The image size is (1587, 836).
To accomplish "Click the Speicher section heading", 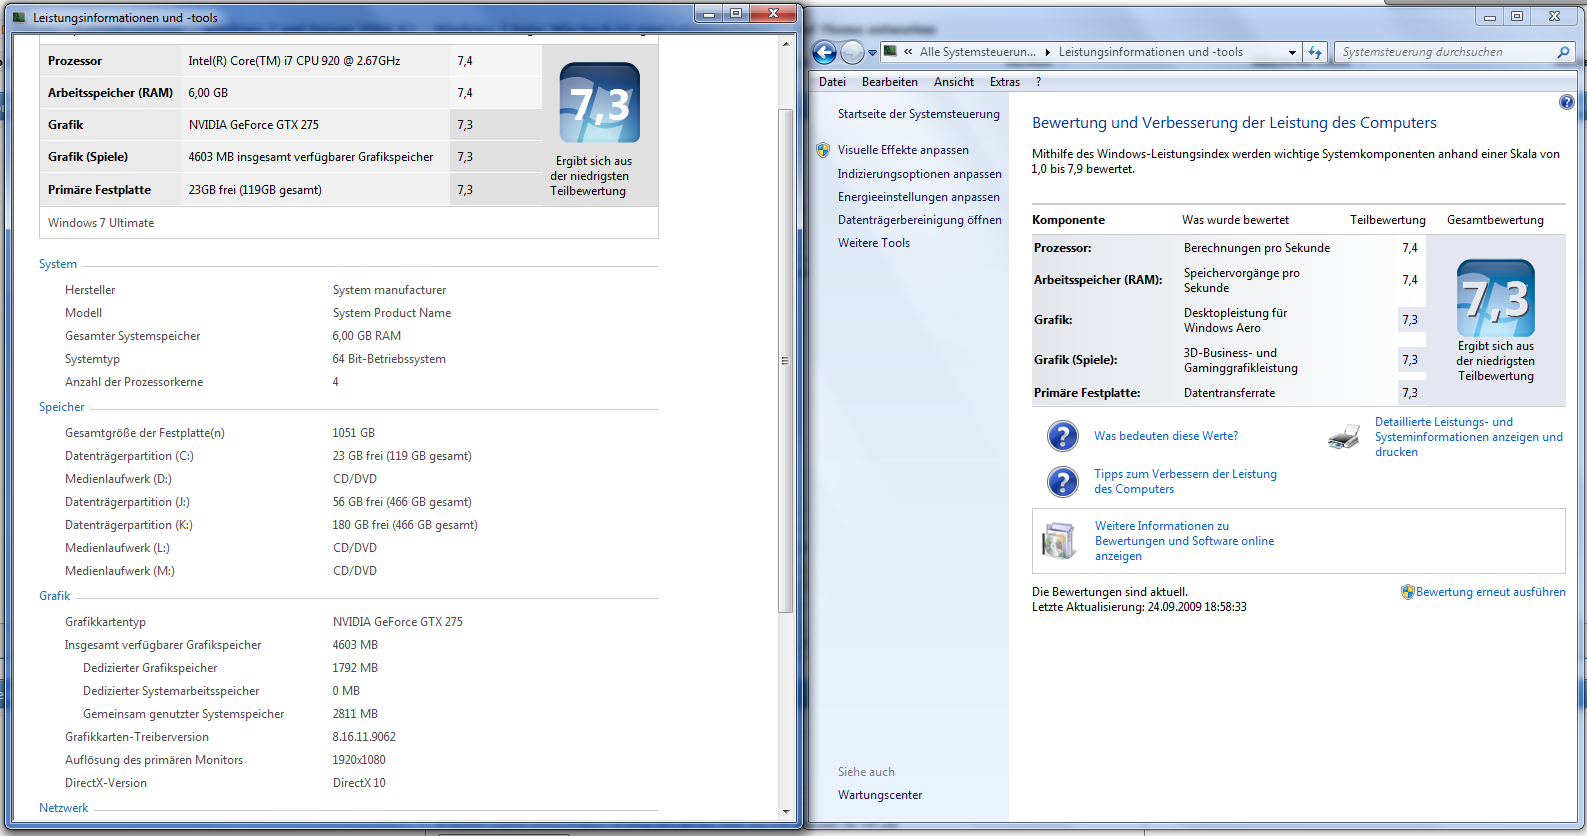I will pyautogui.click(x=61, y=407).
